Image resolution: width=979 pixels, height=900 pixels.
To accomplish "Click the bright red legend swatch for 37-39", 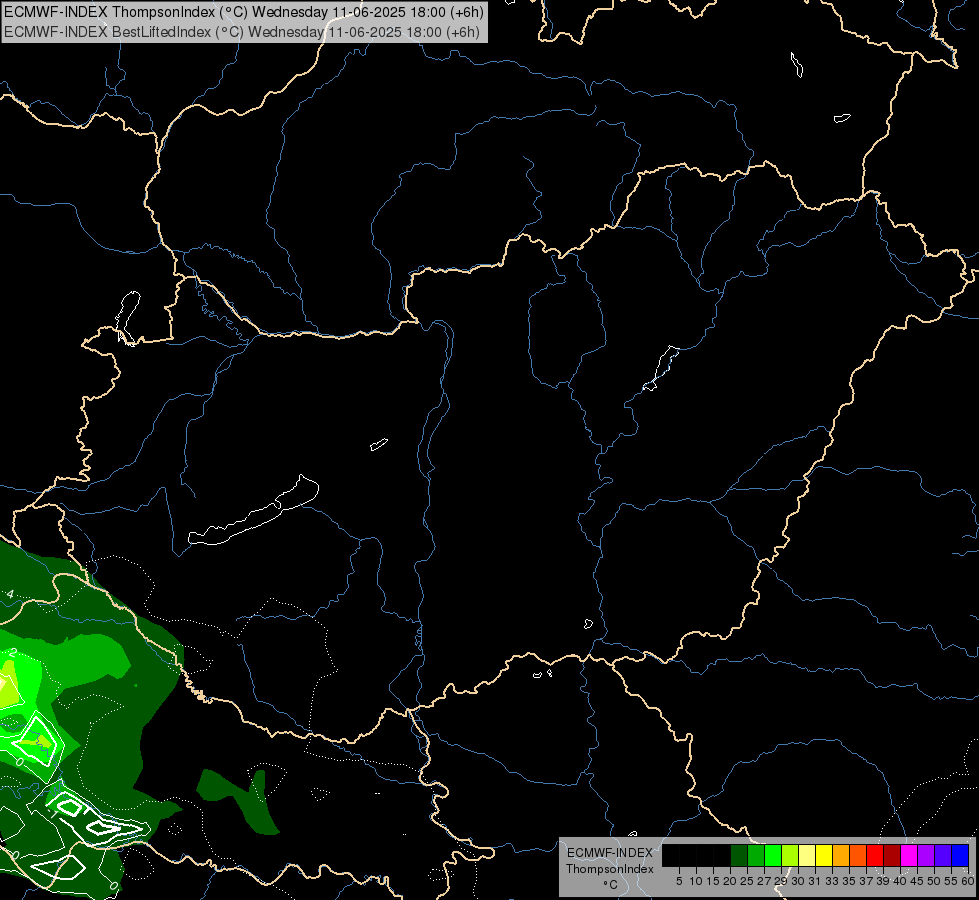I will [x=875, y=855].
